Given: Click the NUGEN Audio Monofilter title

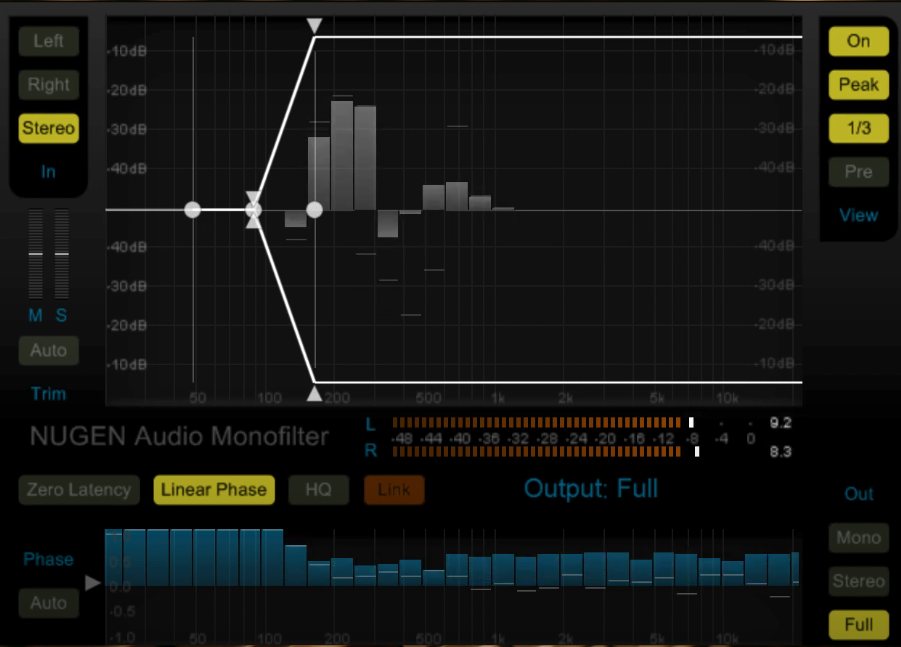Looking at the screenshot, I should click(179, 436).
